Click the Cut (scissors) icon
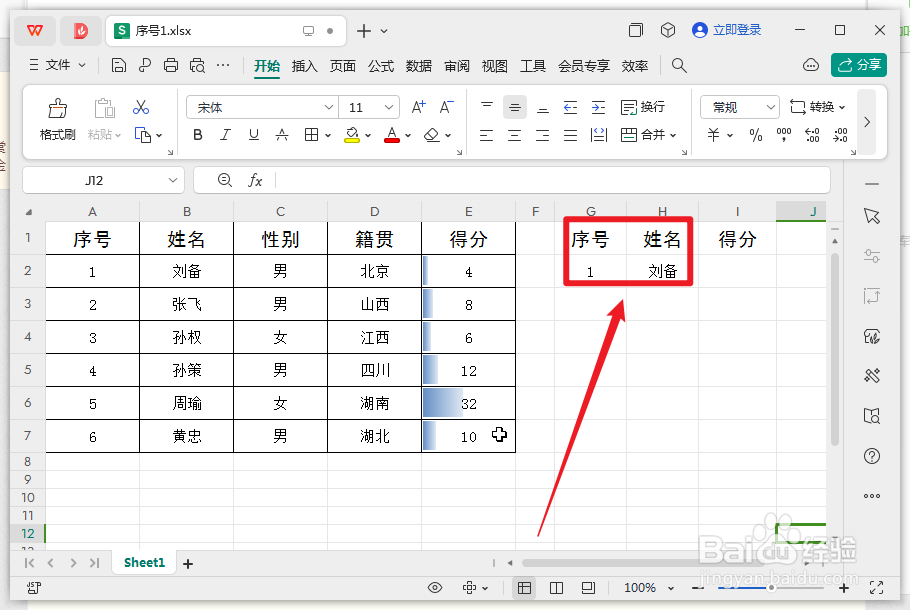Image resolution: width=910 pixels, height=610 pixels. [x=142, y=105]
